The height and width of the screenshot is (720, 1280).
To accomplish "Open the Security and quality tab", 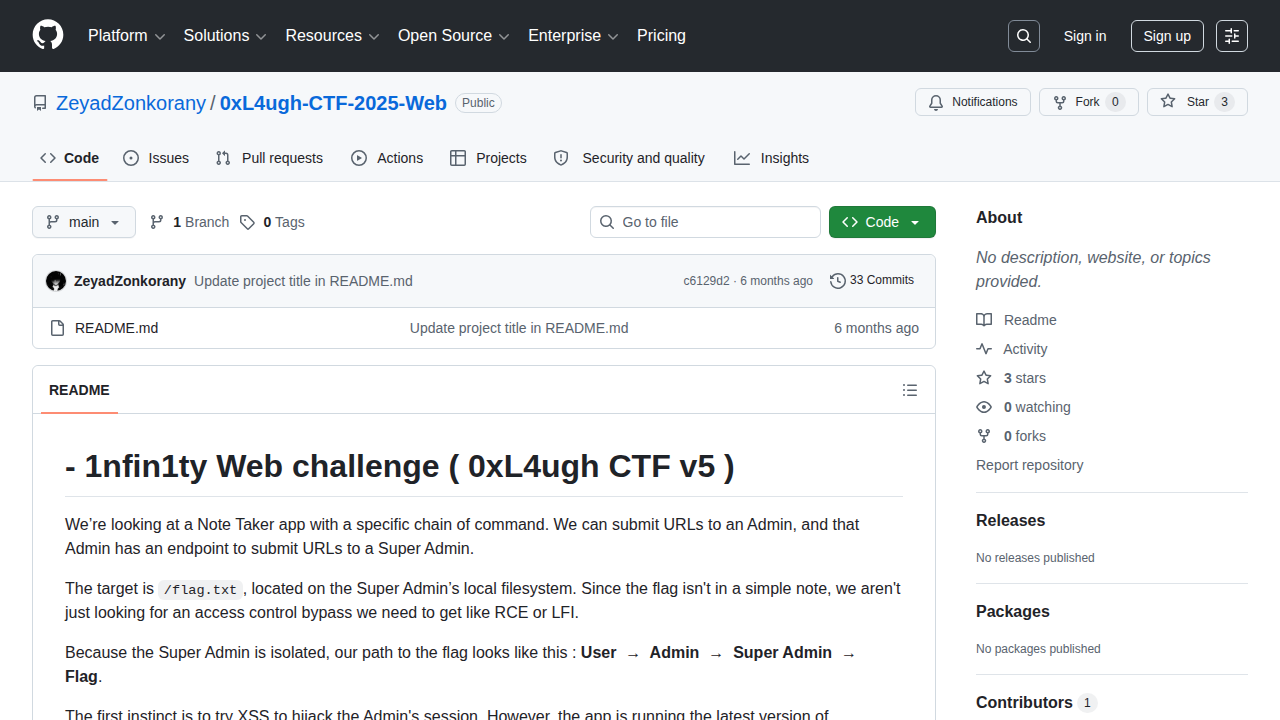I will click(629, 158).
